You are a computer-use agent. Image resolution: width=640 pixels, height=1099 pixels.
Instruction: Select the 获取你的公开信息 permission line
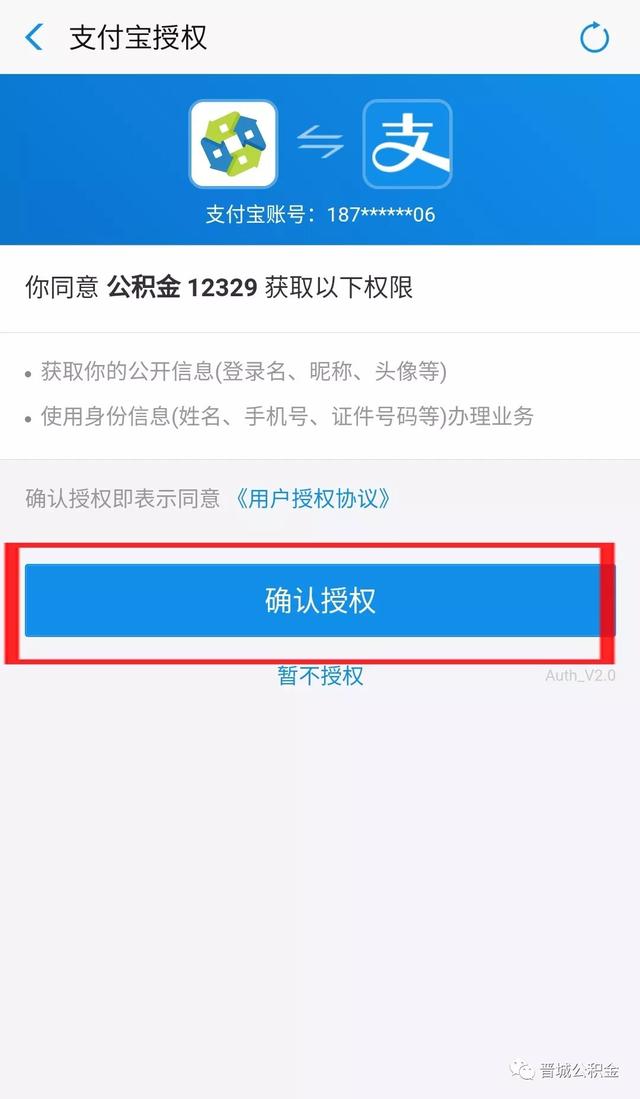tap(243, 371)
